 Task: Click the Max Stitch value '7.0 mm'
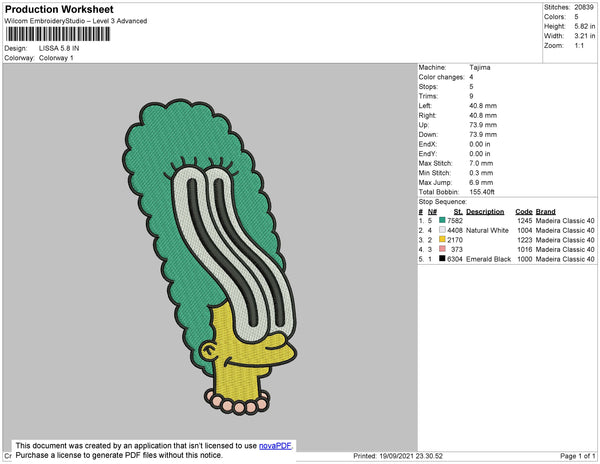click(x=481, y=163)
